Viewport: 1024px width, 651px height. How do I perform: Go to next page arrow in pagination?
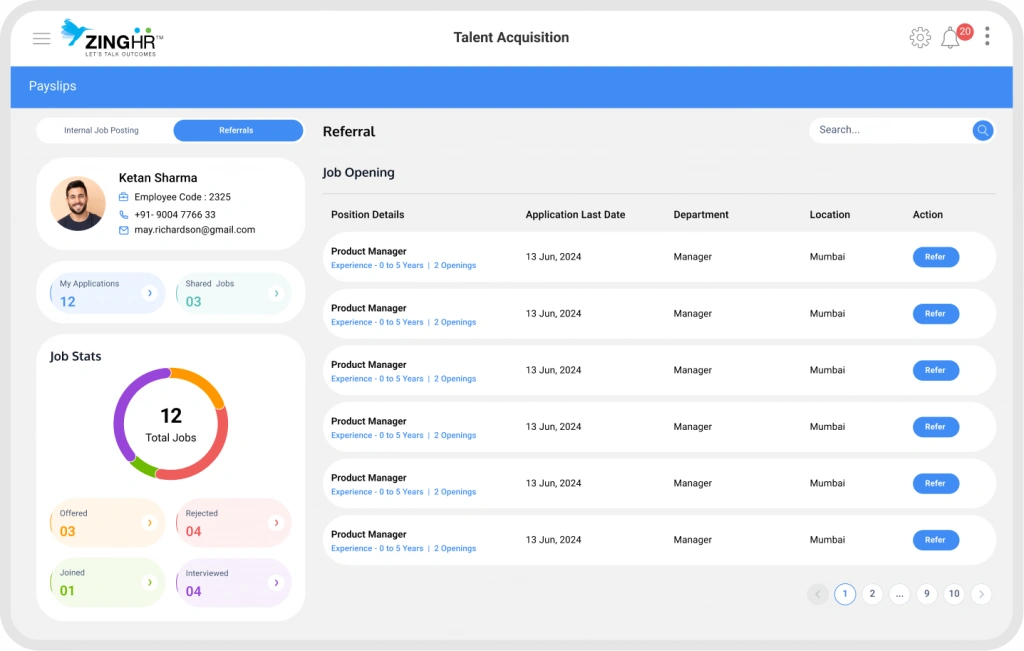[x=981, y=594]
